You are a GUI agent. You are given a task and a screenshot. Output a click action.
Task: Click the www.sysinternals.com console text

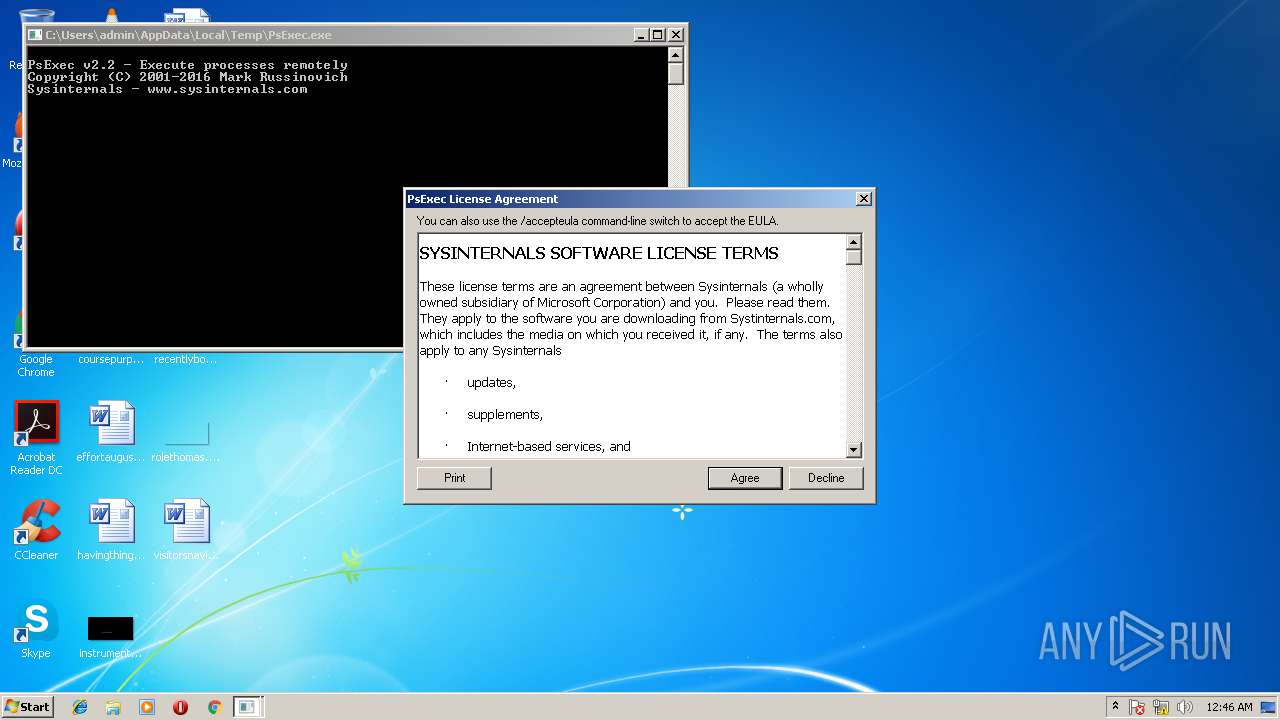pos(227,89)
